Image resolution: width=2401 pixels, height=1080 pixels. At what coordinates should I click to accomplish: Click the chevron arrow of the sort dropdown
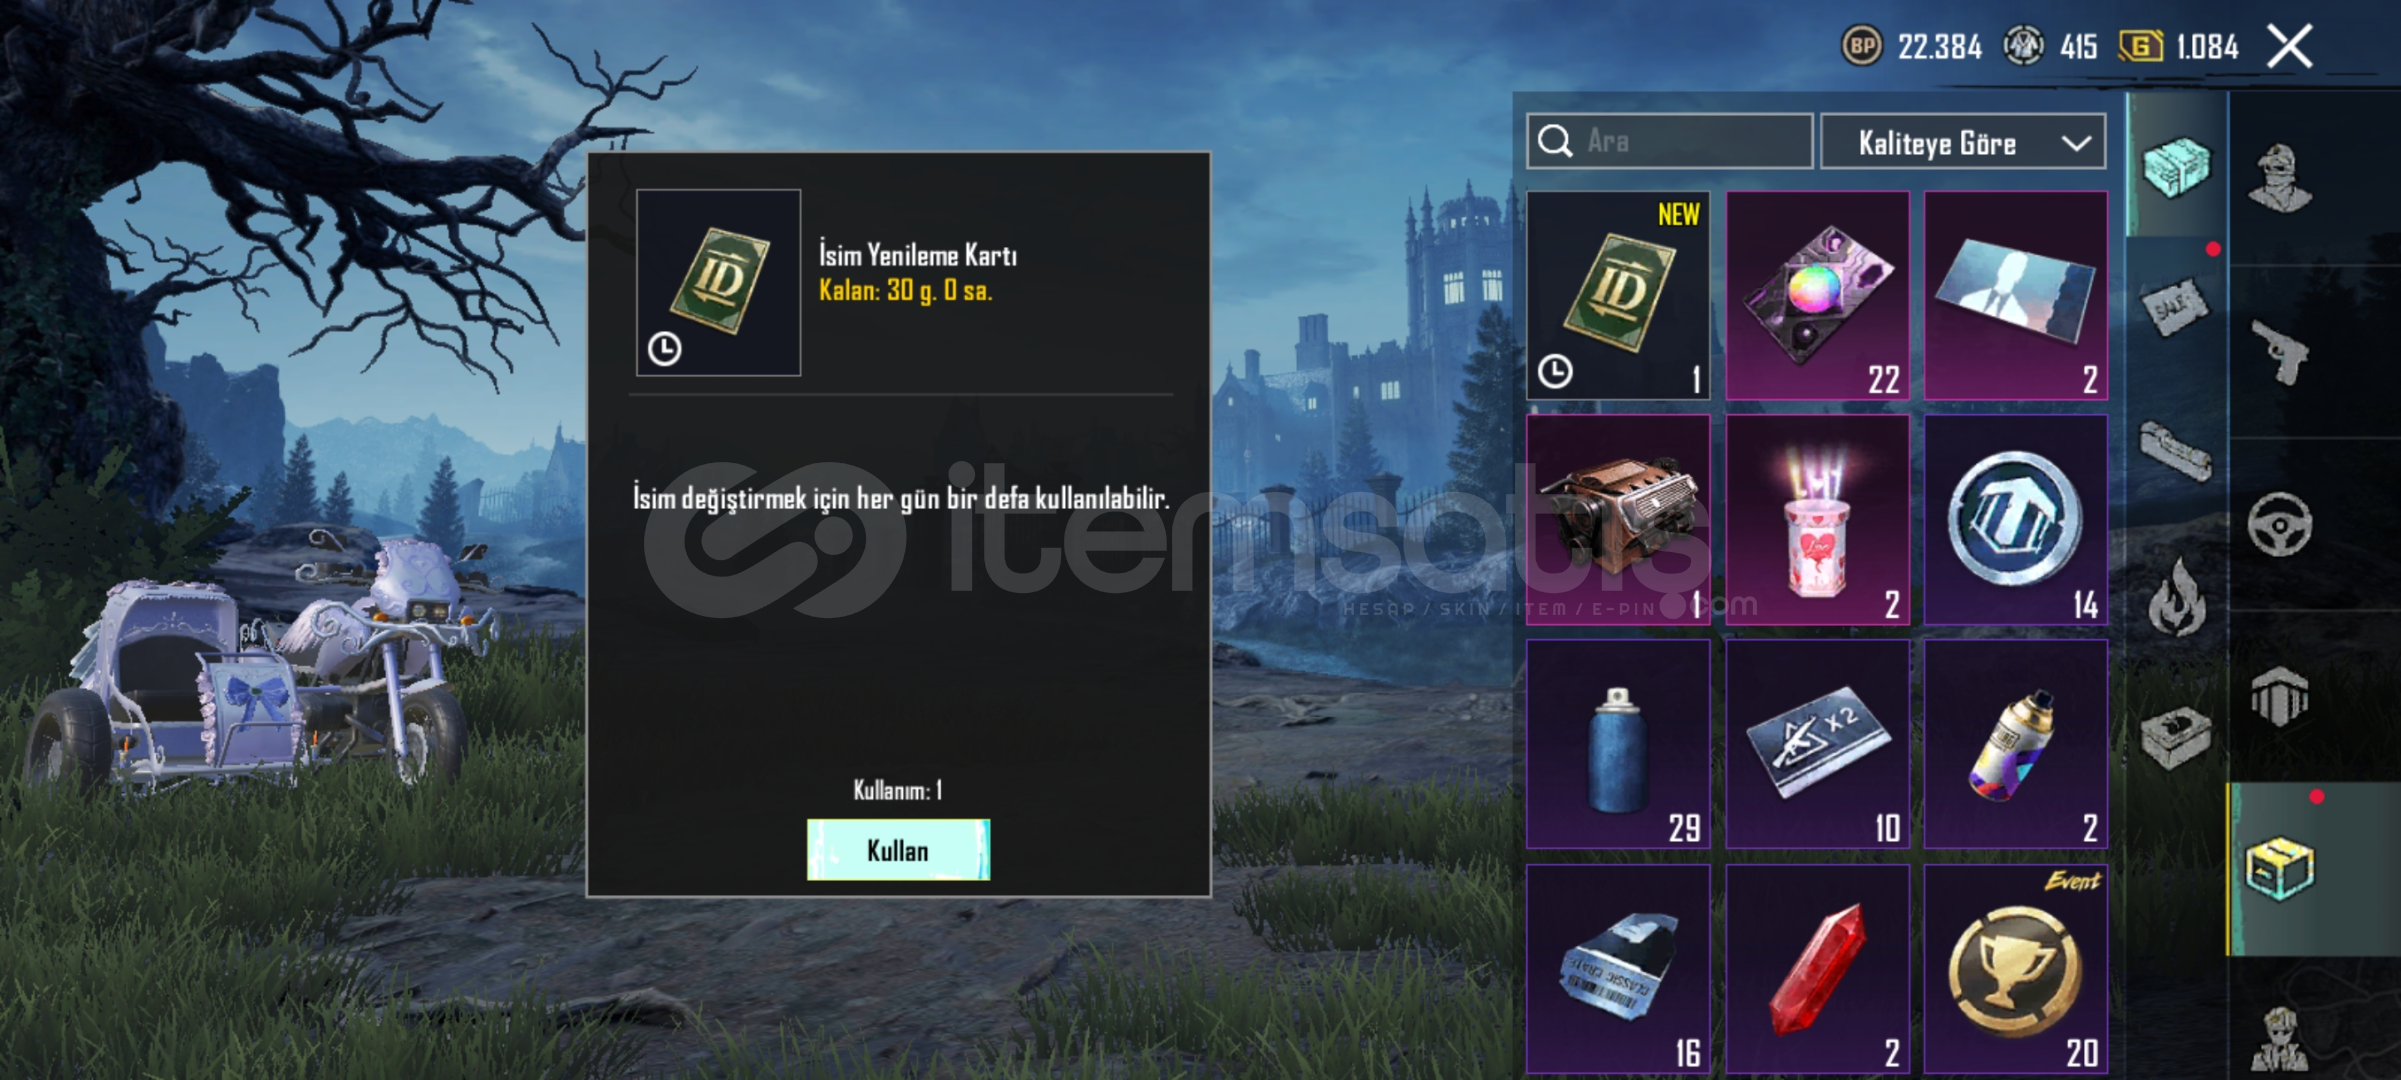[x=2077, y=143]
